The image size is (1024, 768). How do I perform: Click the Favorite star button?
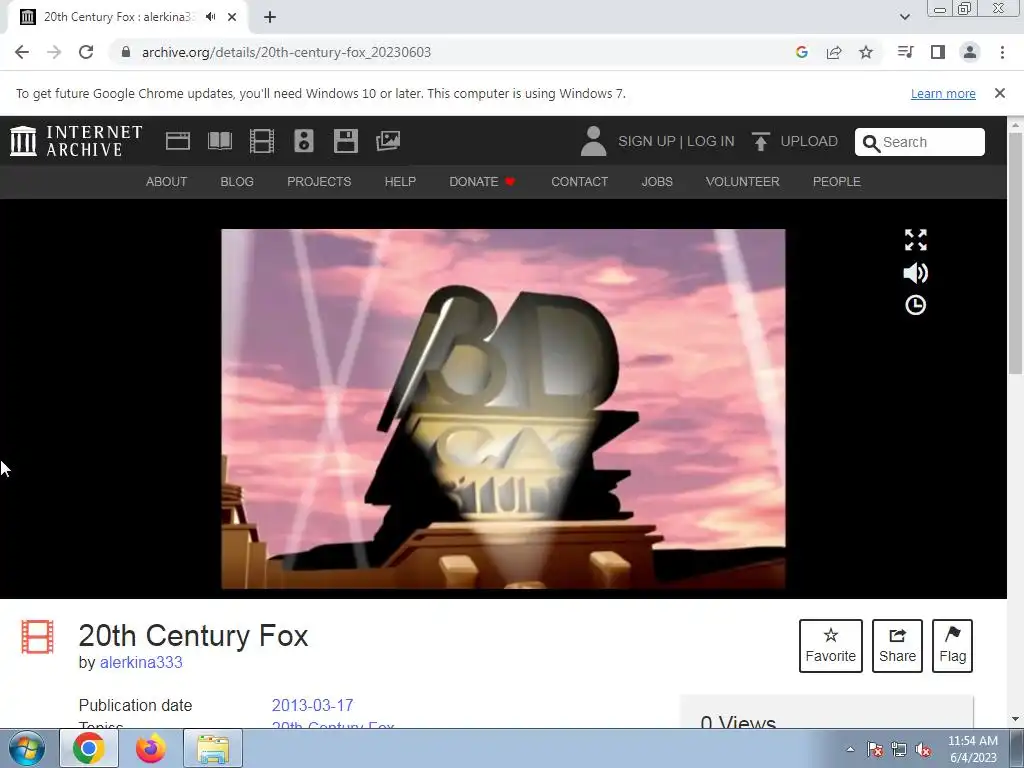coord(831,646)
